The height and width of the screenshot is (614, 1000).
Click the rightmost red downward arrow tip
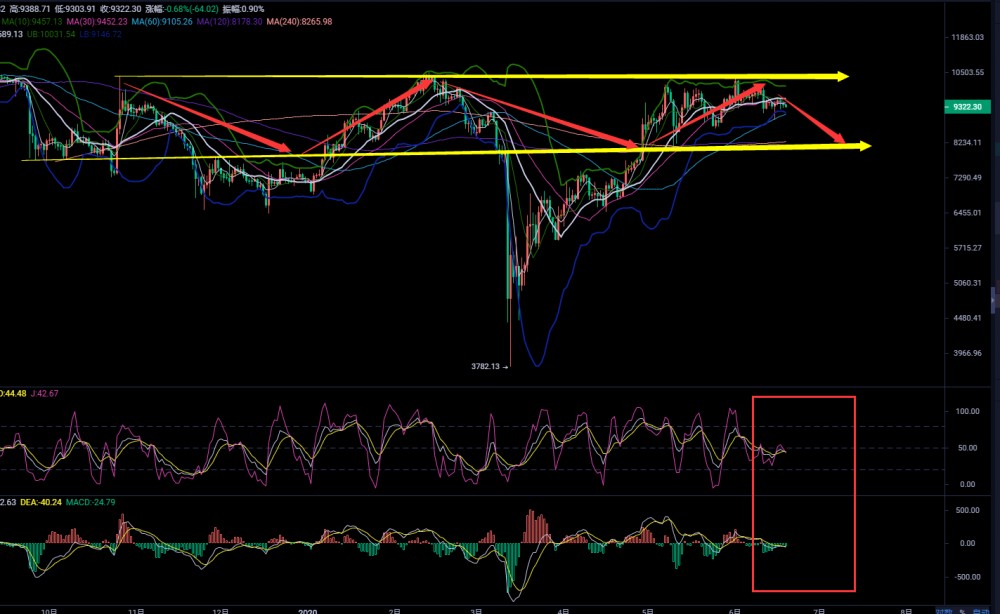pyautogui.click(x=841, y=139)
